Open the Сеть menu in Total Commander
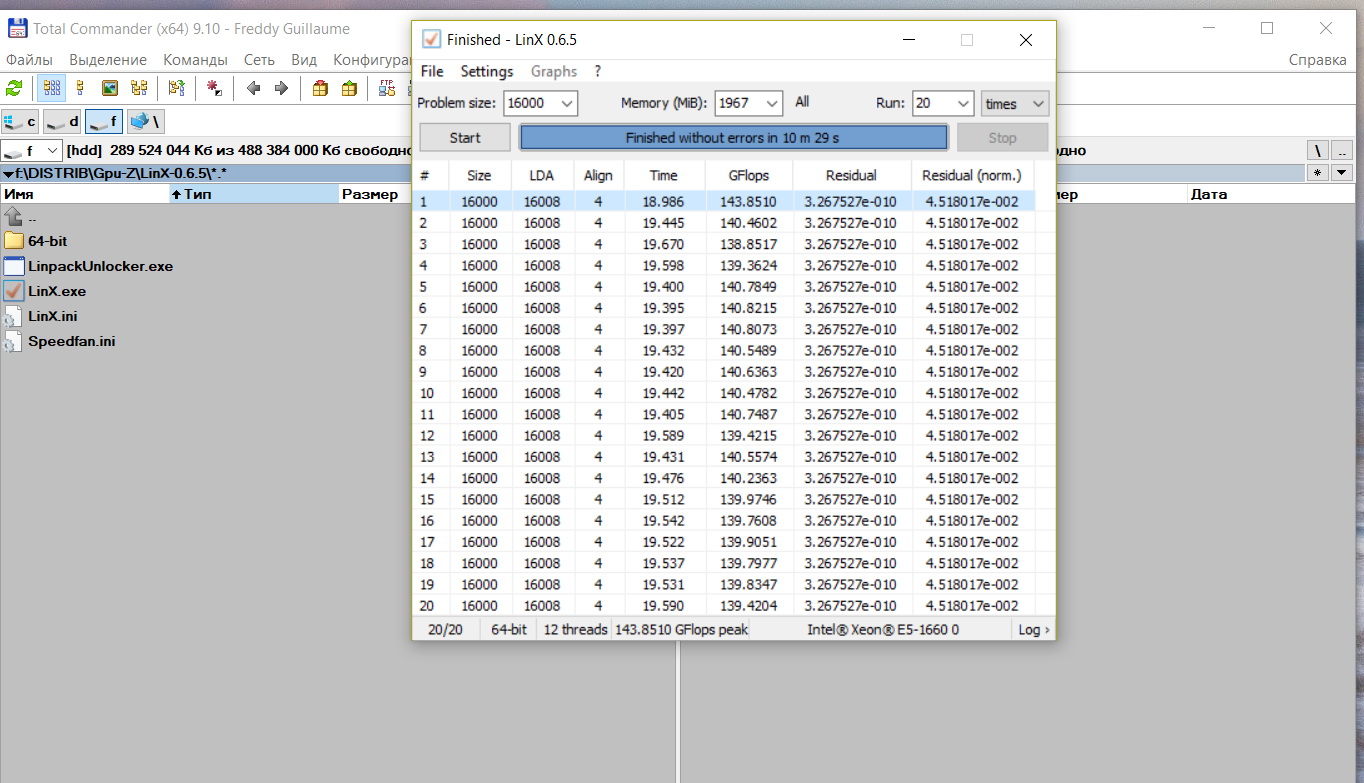 coord(259,60)
